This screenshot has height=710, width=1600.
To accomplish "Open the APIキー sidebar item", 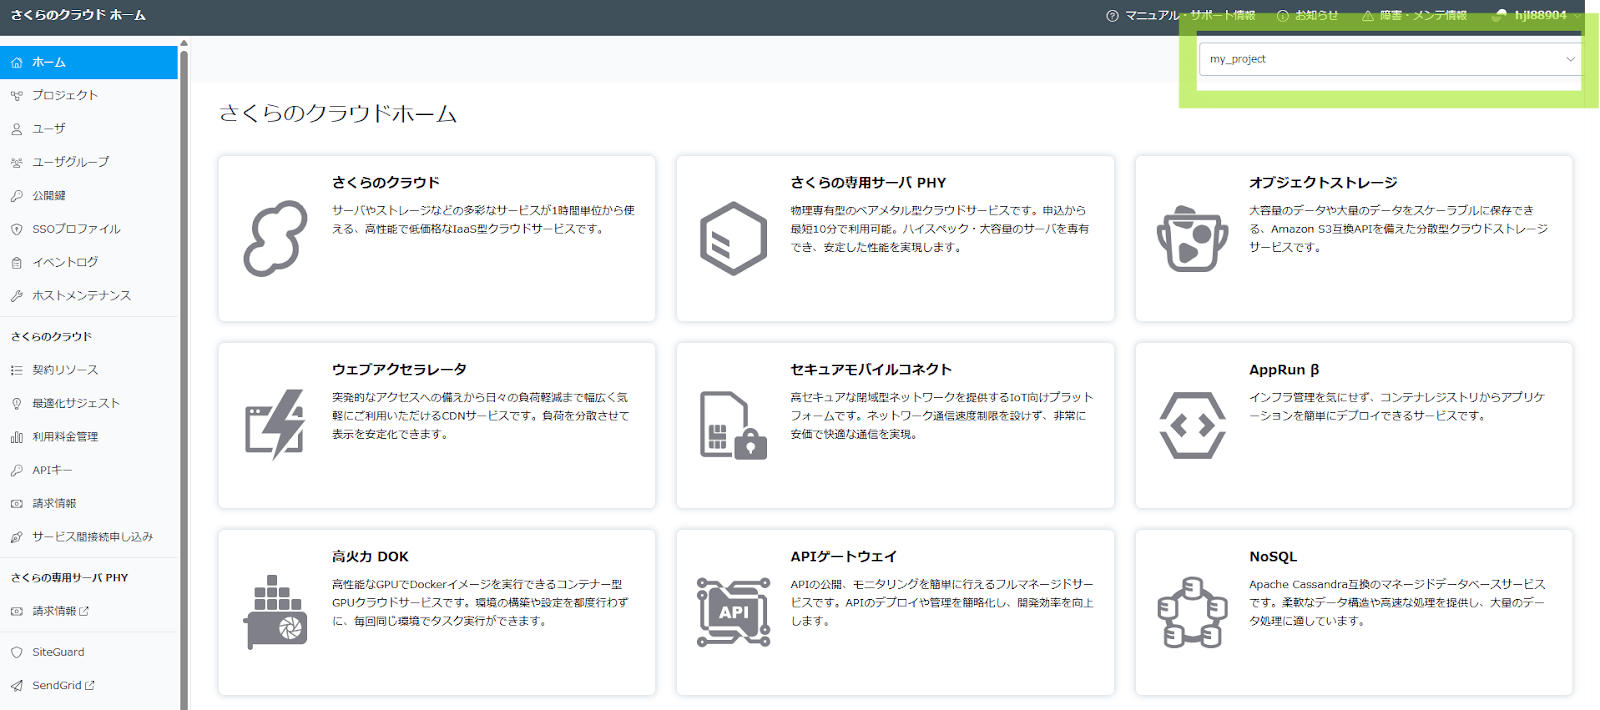I will 52,470.
